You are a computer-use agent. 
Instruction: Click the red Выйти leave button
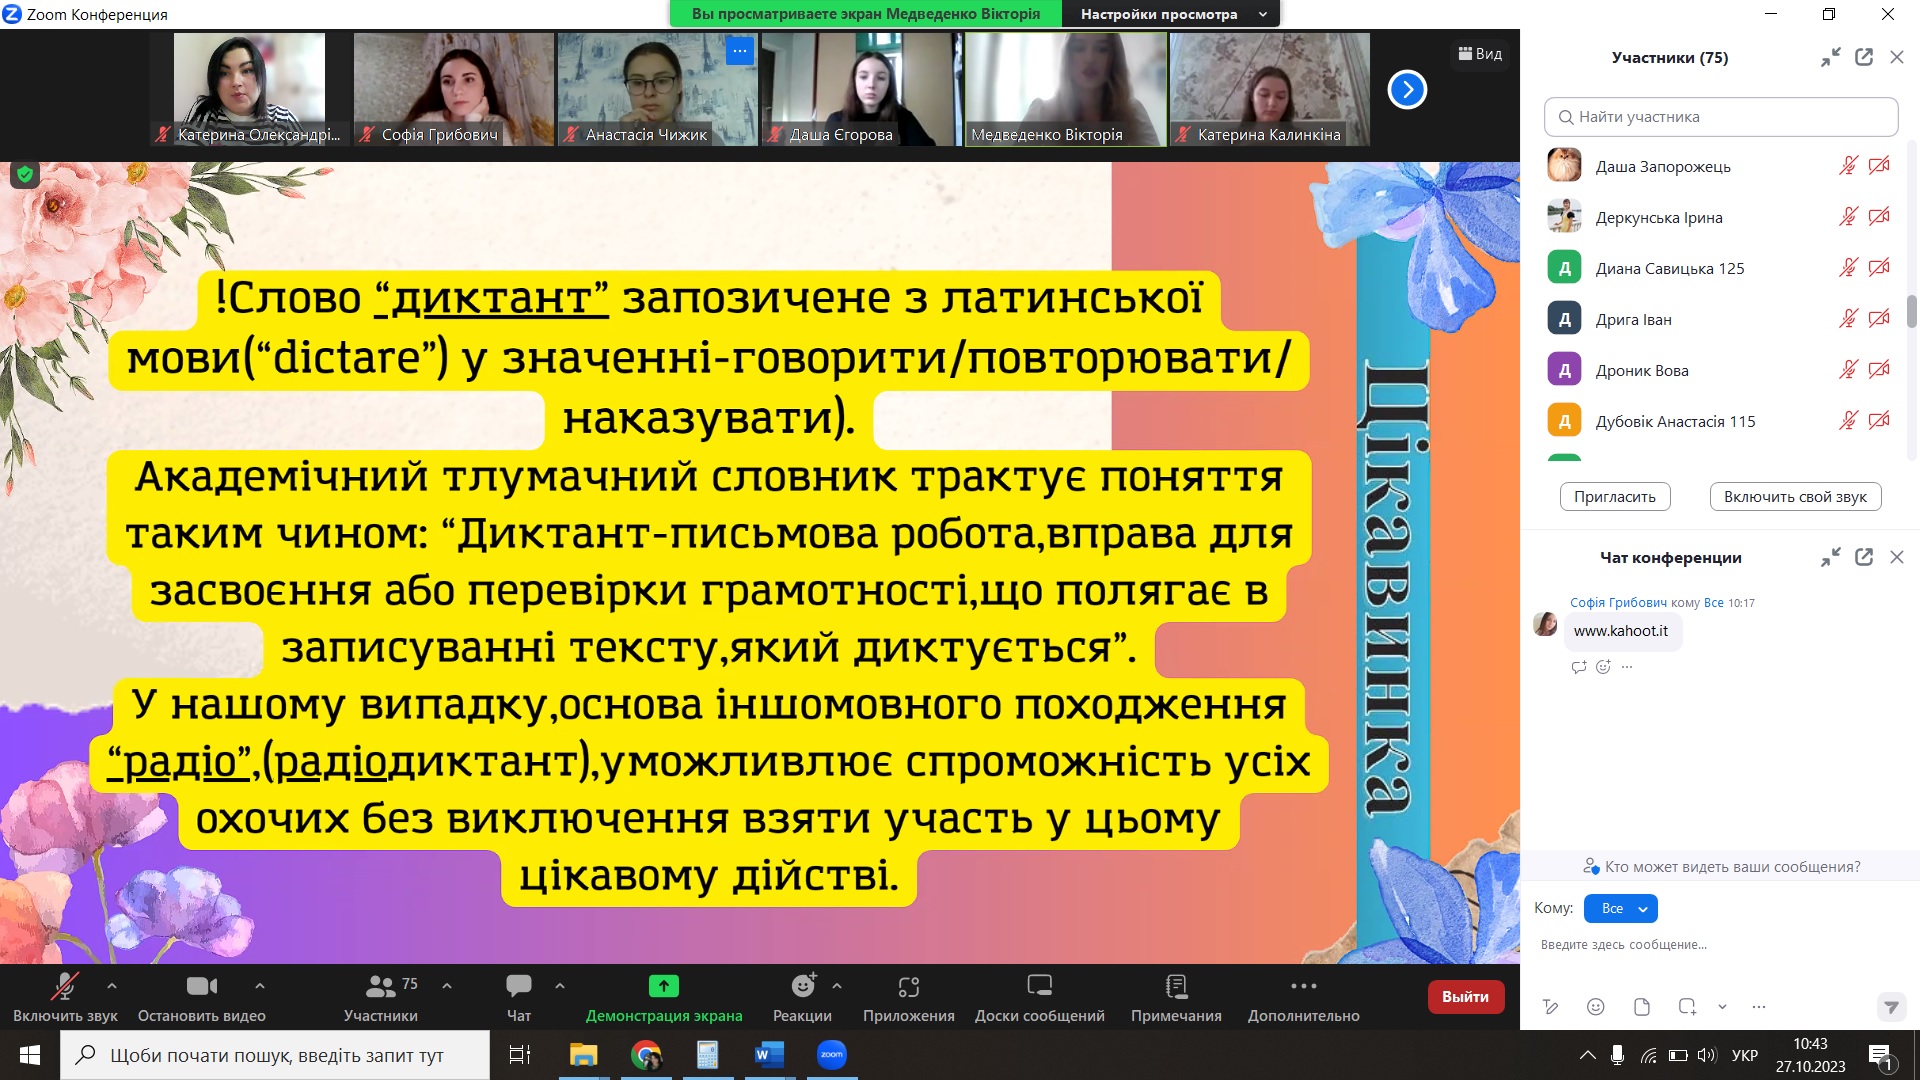tap(1465, 996)
